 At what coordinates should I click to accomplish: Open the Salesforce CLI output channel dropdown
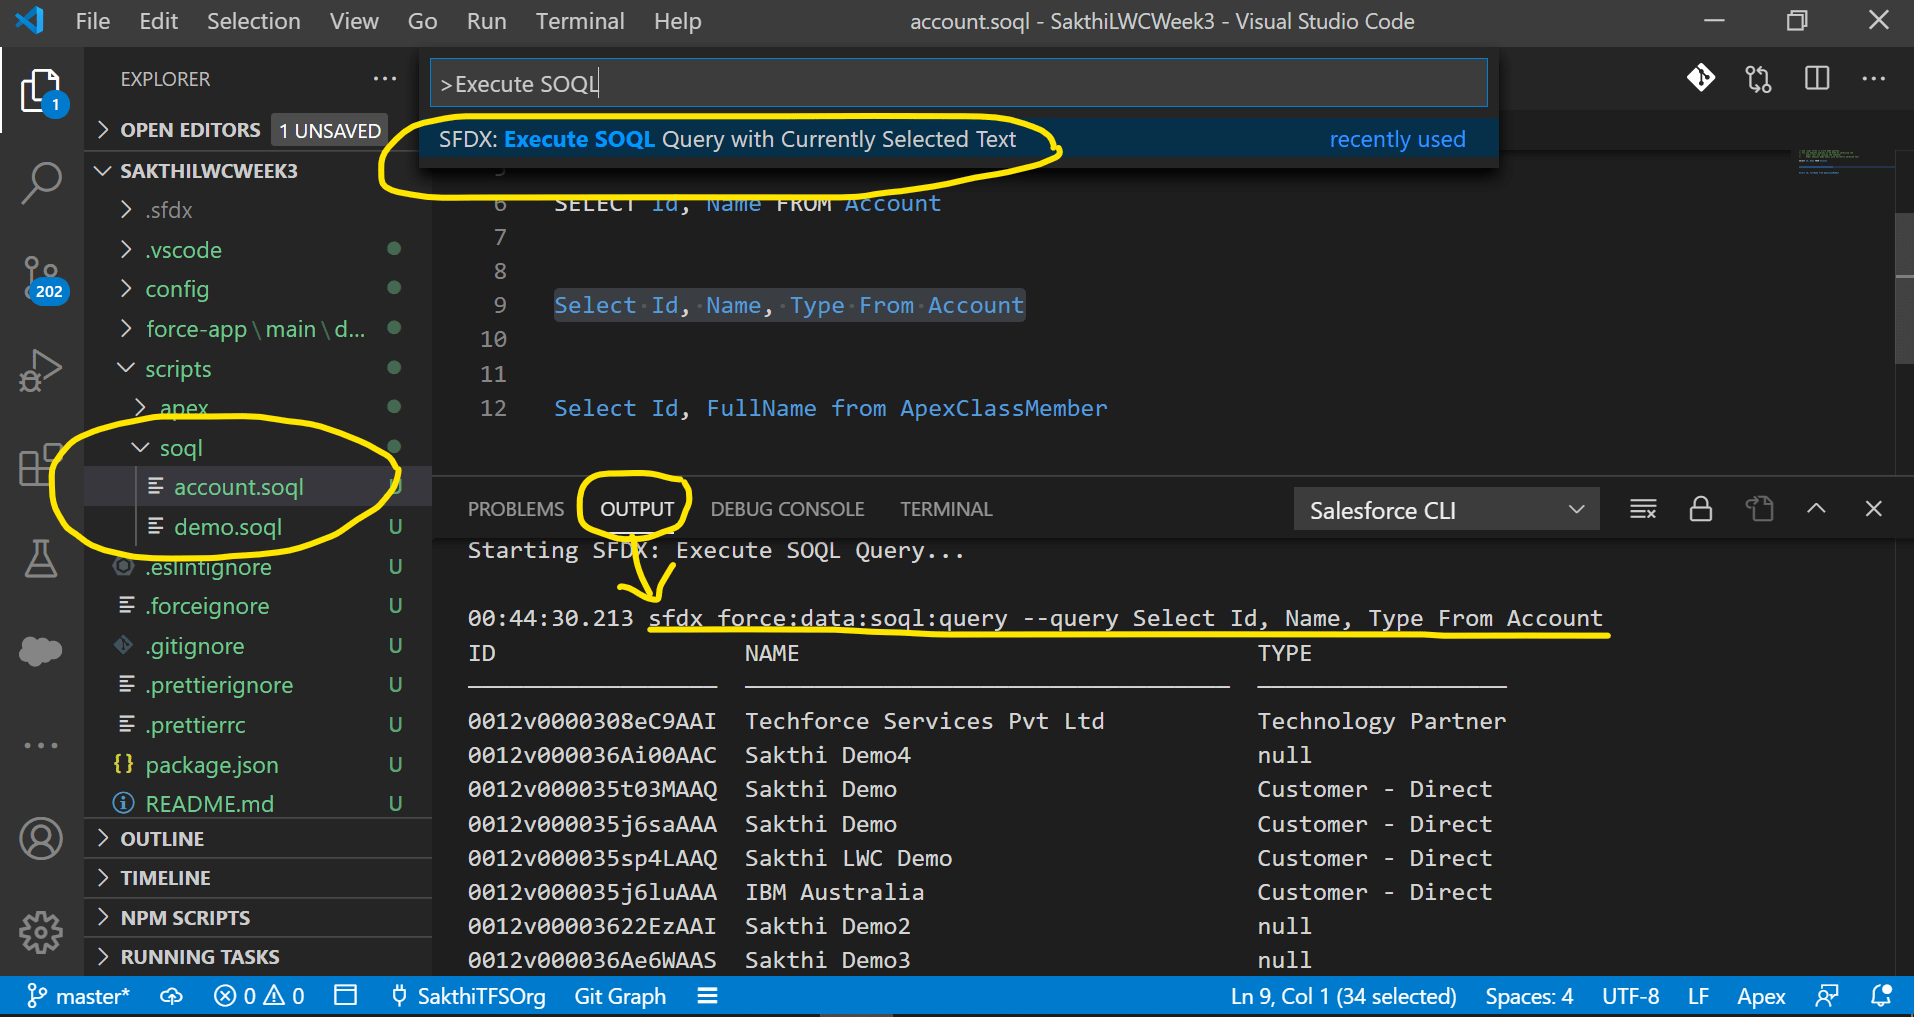coord(1446,510)
